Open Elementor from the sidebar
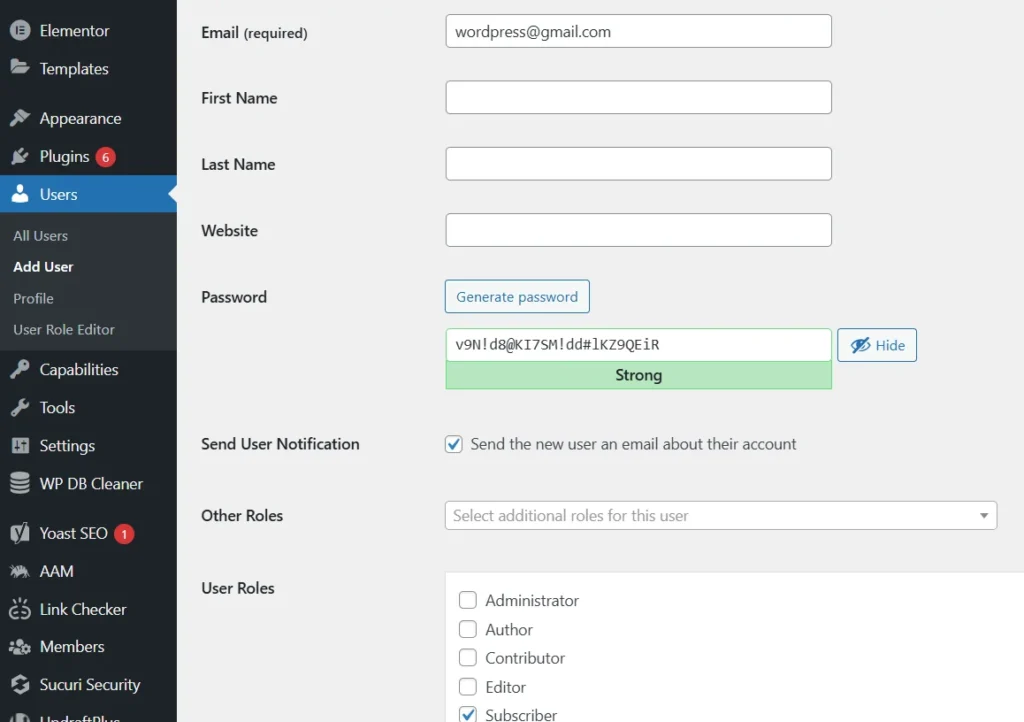Viewport: 1024px width, 722px height. click(x=70, y=30)
